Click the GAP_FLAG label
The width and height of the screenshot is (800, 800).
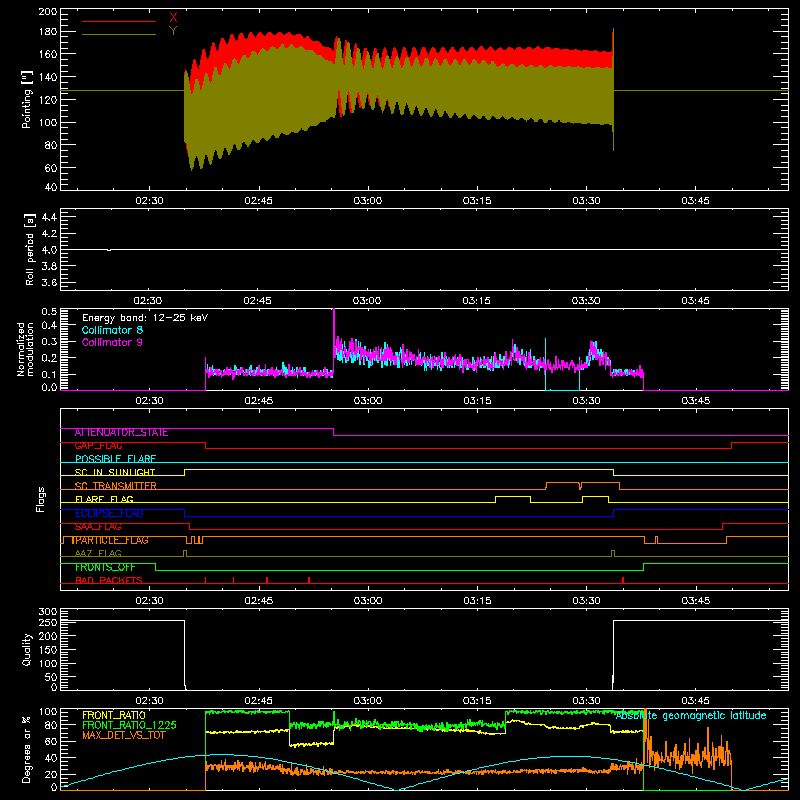[x=98, y=446]
